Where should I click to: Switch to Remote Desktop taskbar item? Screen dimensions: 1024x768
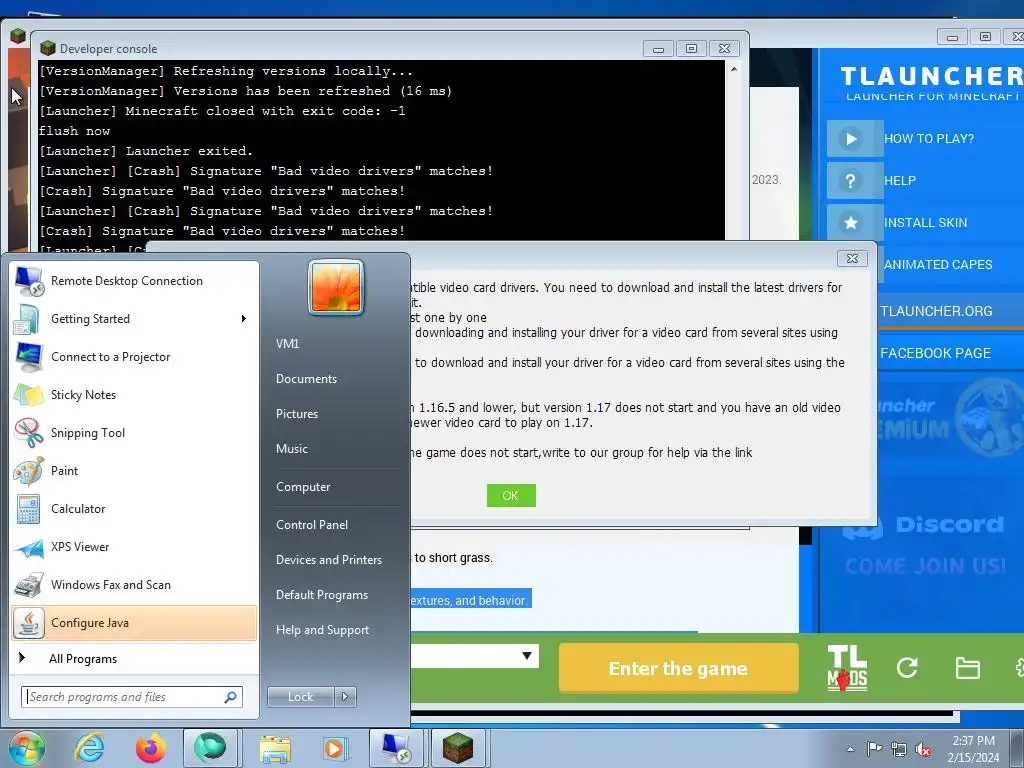tap(396, 748)
